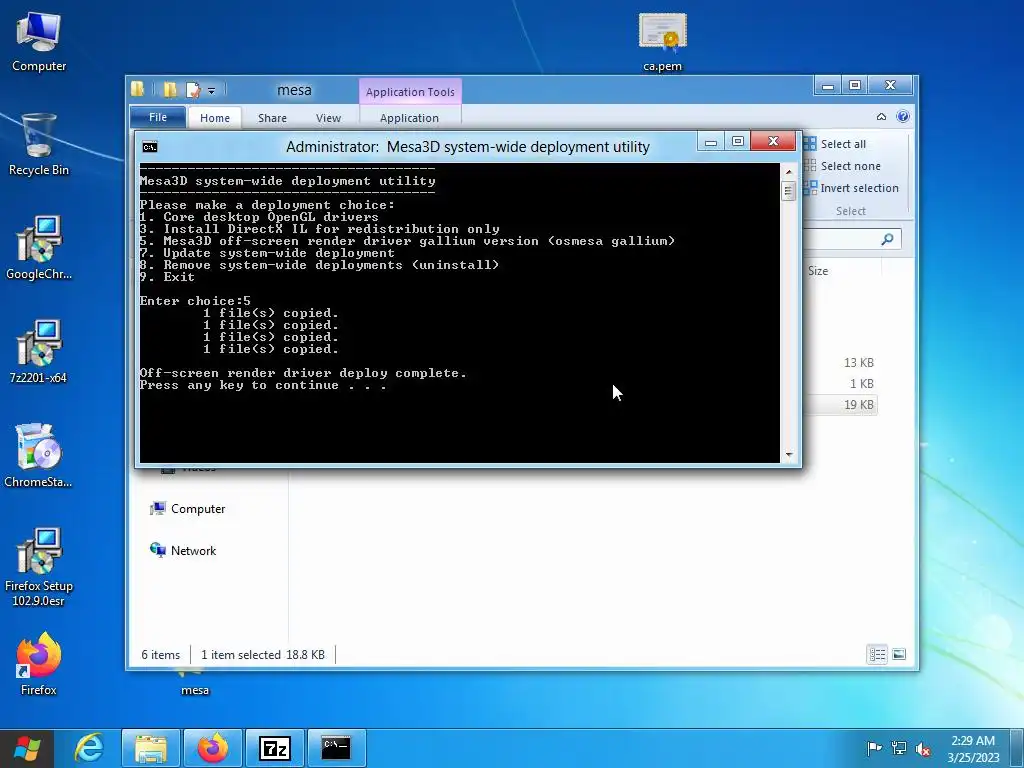Open the muted volume tray icon
Image resolution: width=1024 pixels, height=768 pixels.
point(923,748)
